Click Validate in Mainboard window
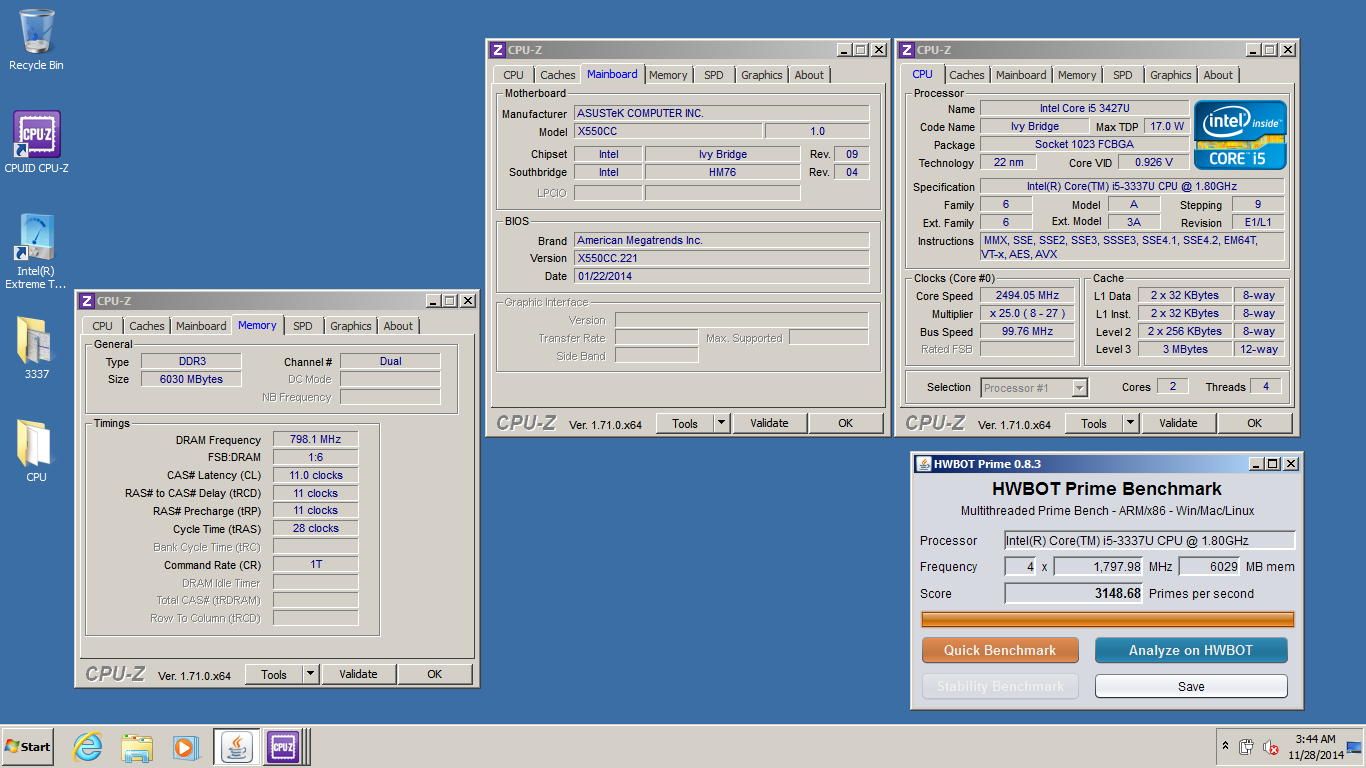The image size is (1366, 768). (x=769, y=424)
